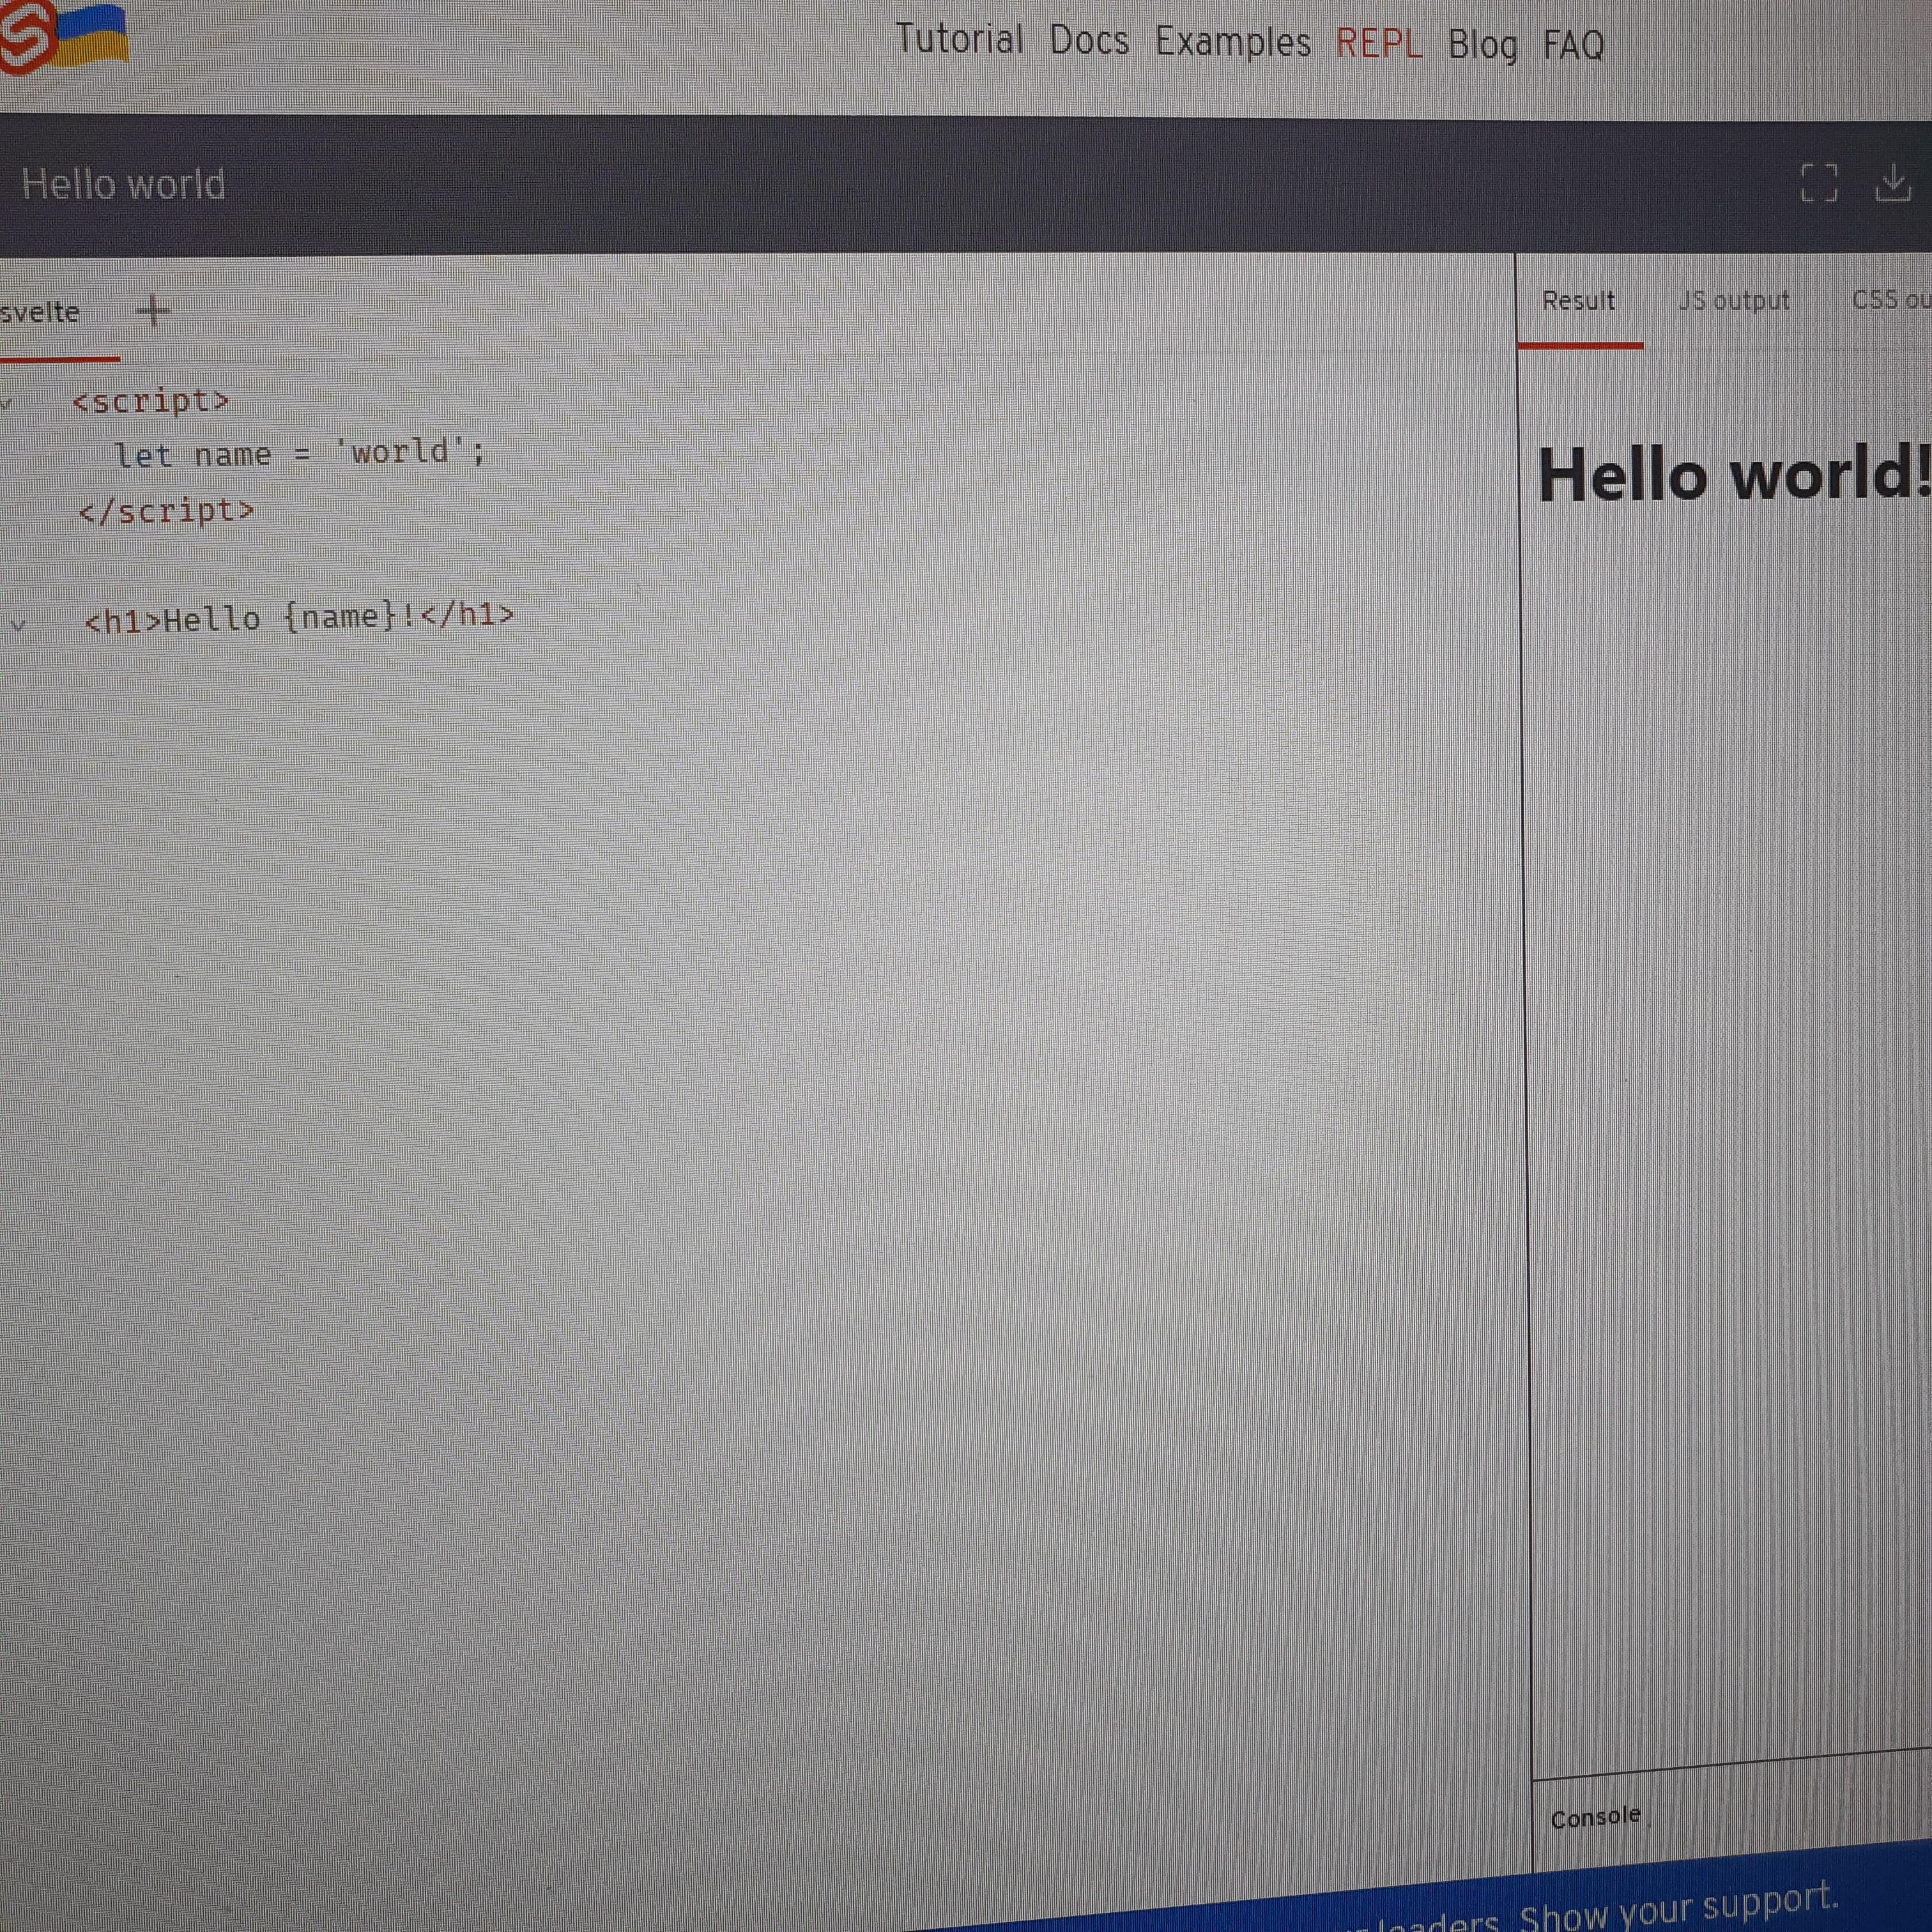Expand the Console panel
This screenshot has height=1932, width=1932.
coord(1595,1817)
